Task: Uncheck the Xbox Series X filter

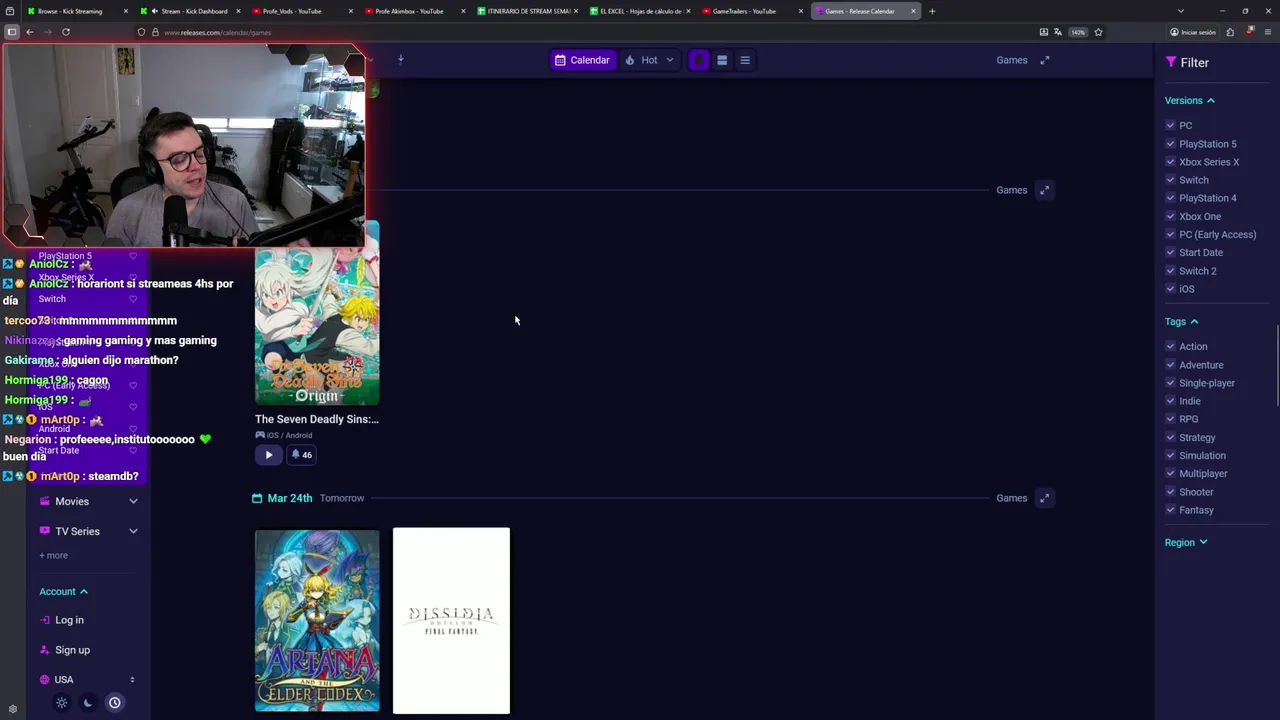Action: [x=1170, y=161]
